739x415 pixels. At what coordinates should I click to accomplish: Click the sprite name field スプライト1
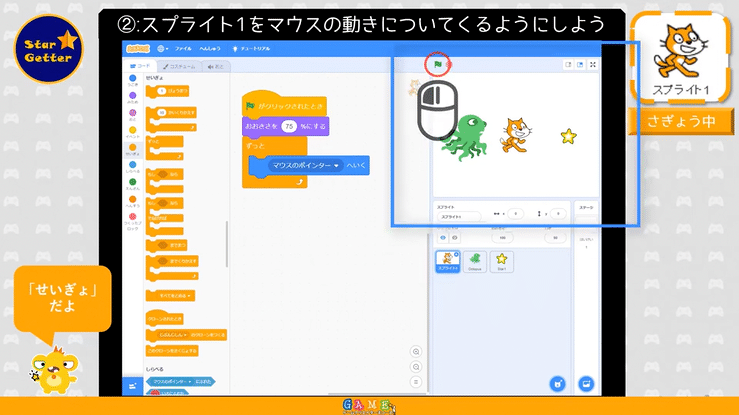(x=459, y=217)
